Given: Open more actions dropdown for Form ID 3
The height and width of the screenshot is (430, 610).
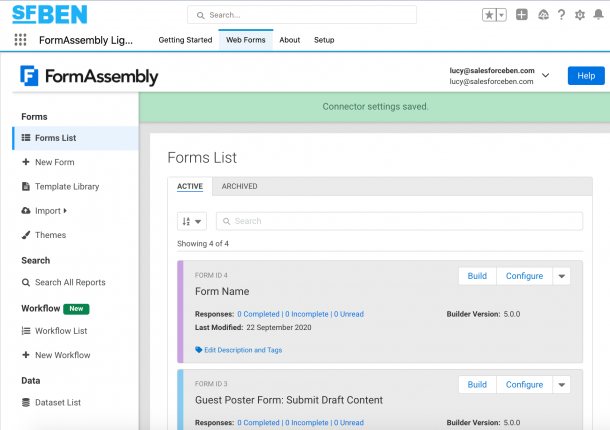Looking at the screenshot, I should 561,384.
